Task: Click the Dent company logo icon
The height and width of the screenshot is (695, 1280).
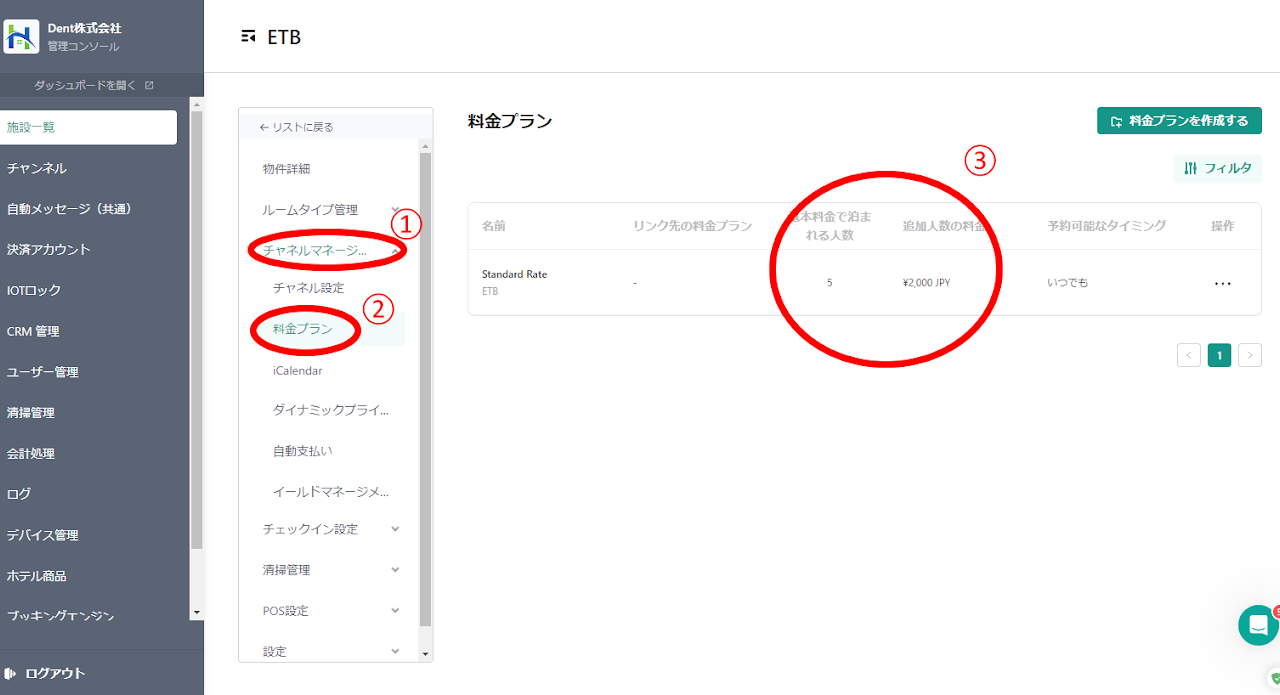Action: pos(21,37)
